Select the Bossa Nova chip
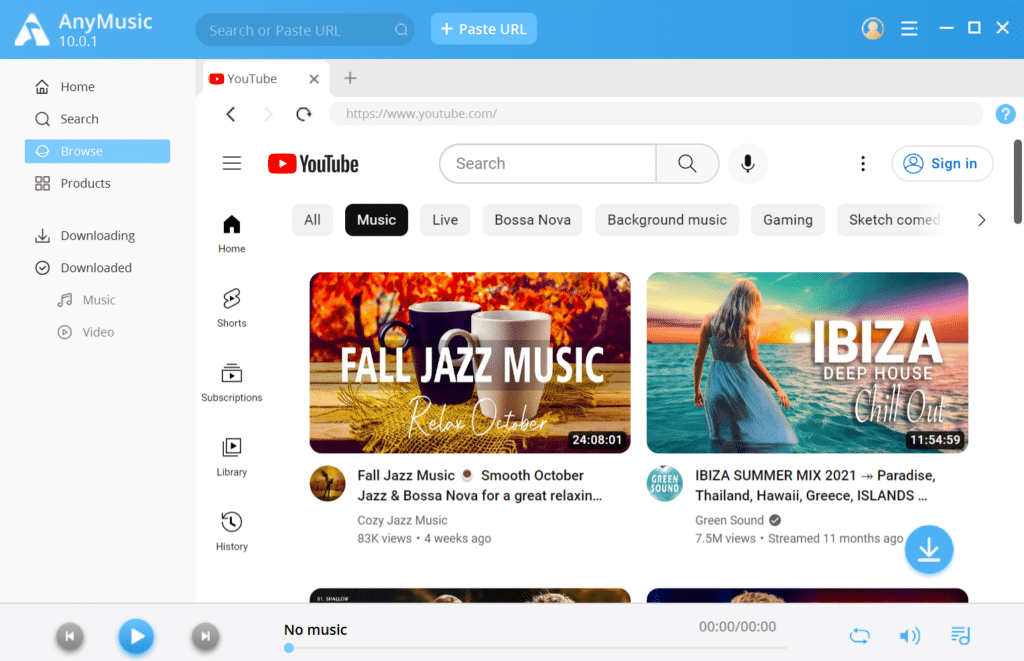The width and height of the screenshot is (1024, 661). point(532,220)
